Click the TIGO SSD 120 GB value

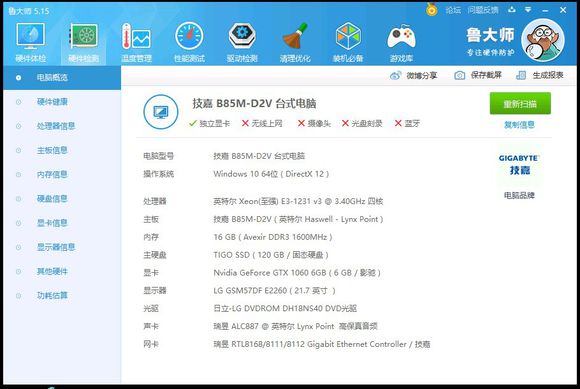coord(271,255)
